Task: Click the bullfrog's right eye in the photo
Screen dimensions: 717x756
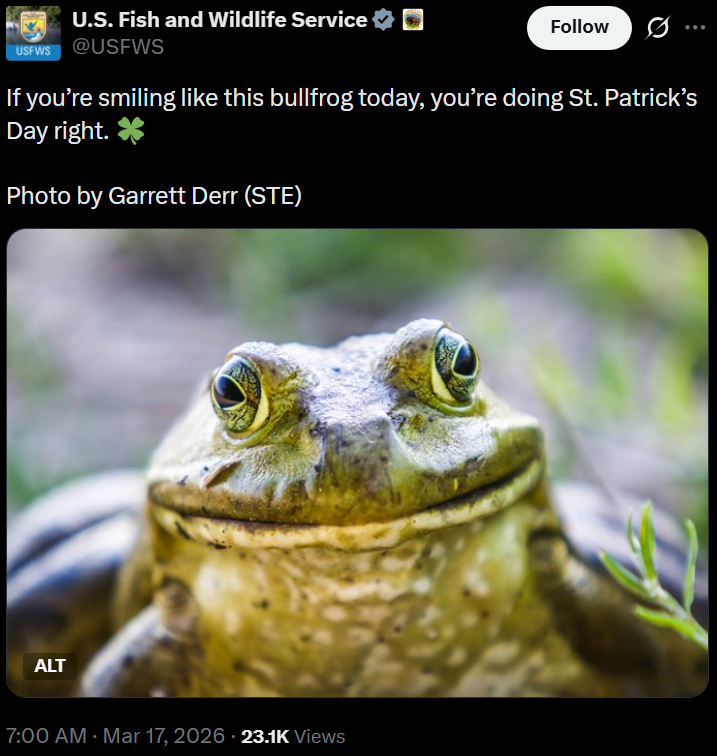Action: [455, 363]
